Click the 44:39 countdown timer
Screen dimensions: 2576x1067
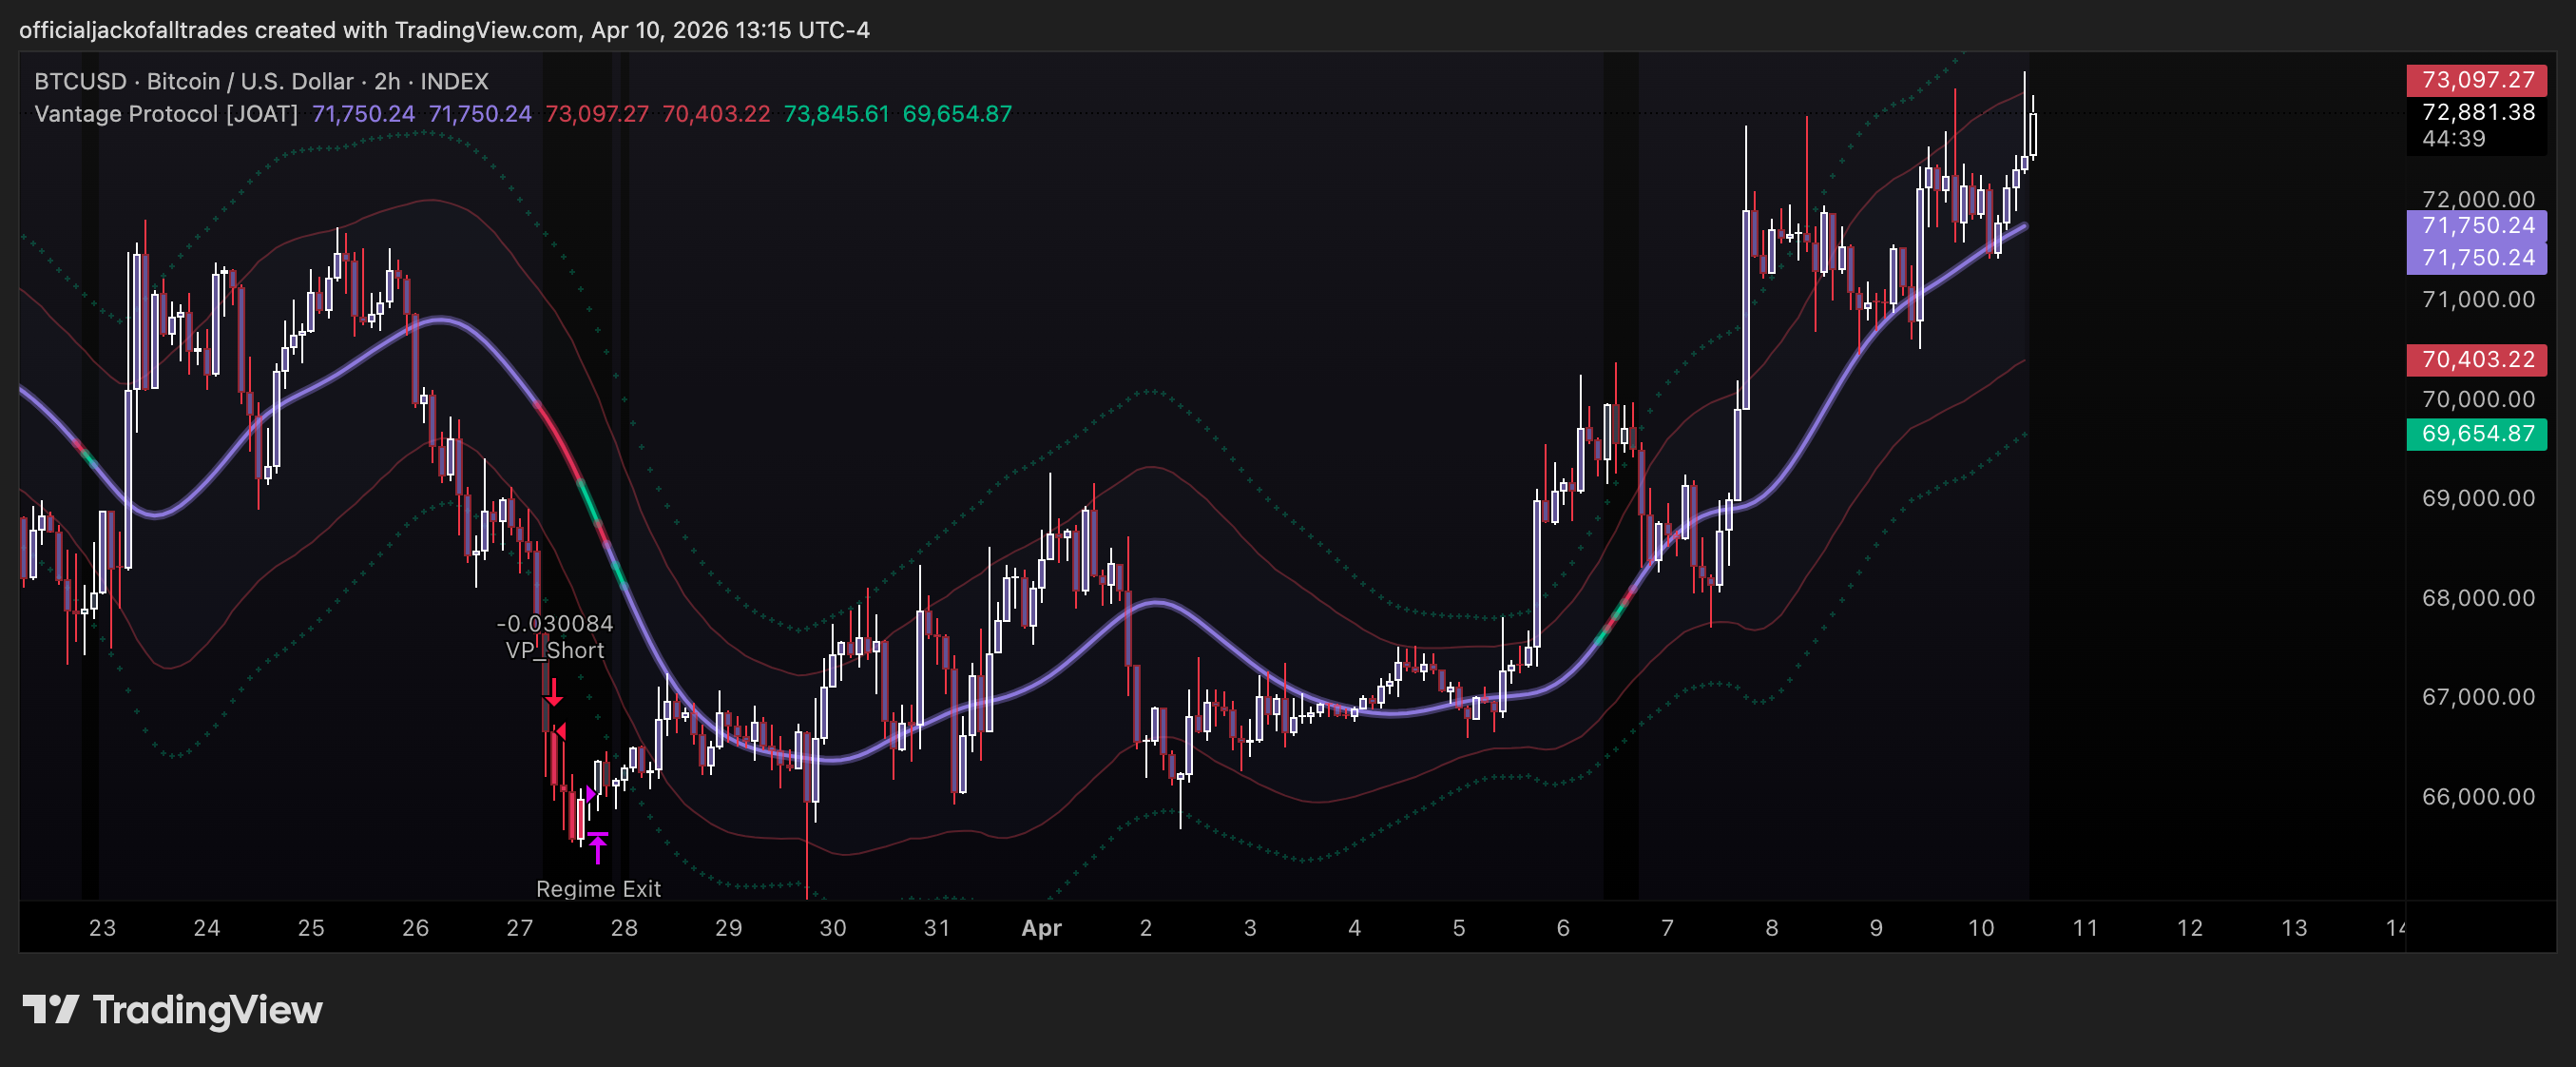pos(2453,139)
